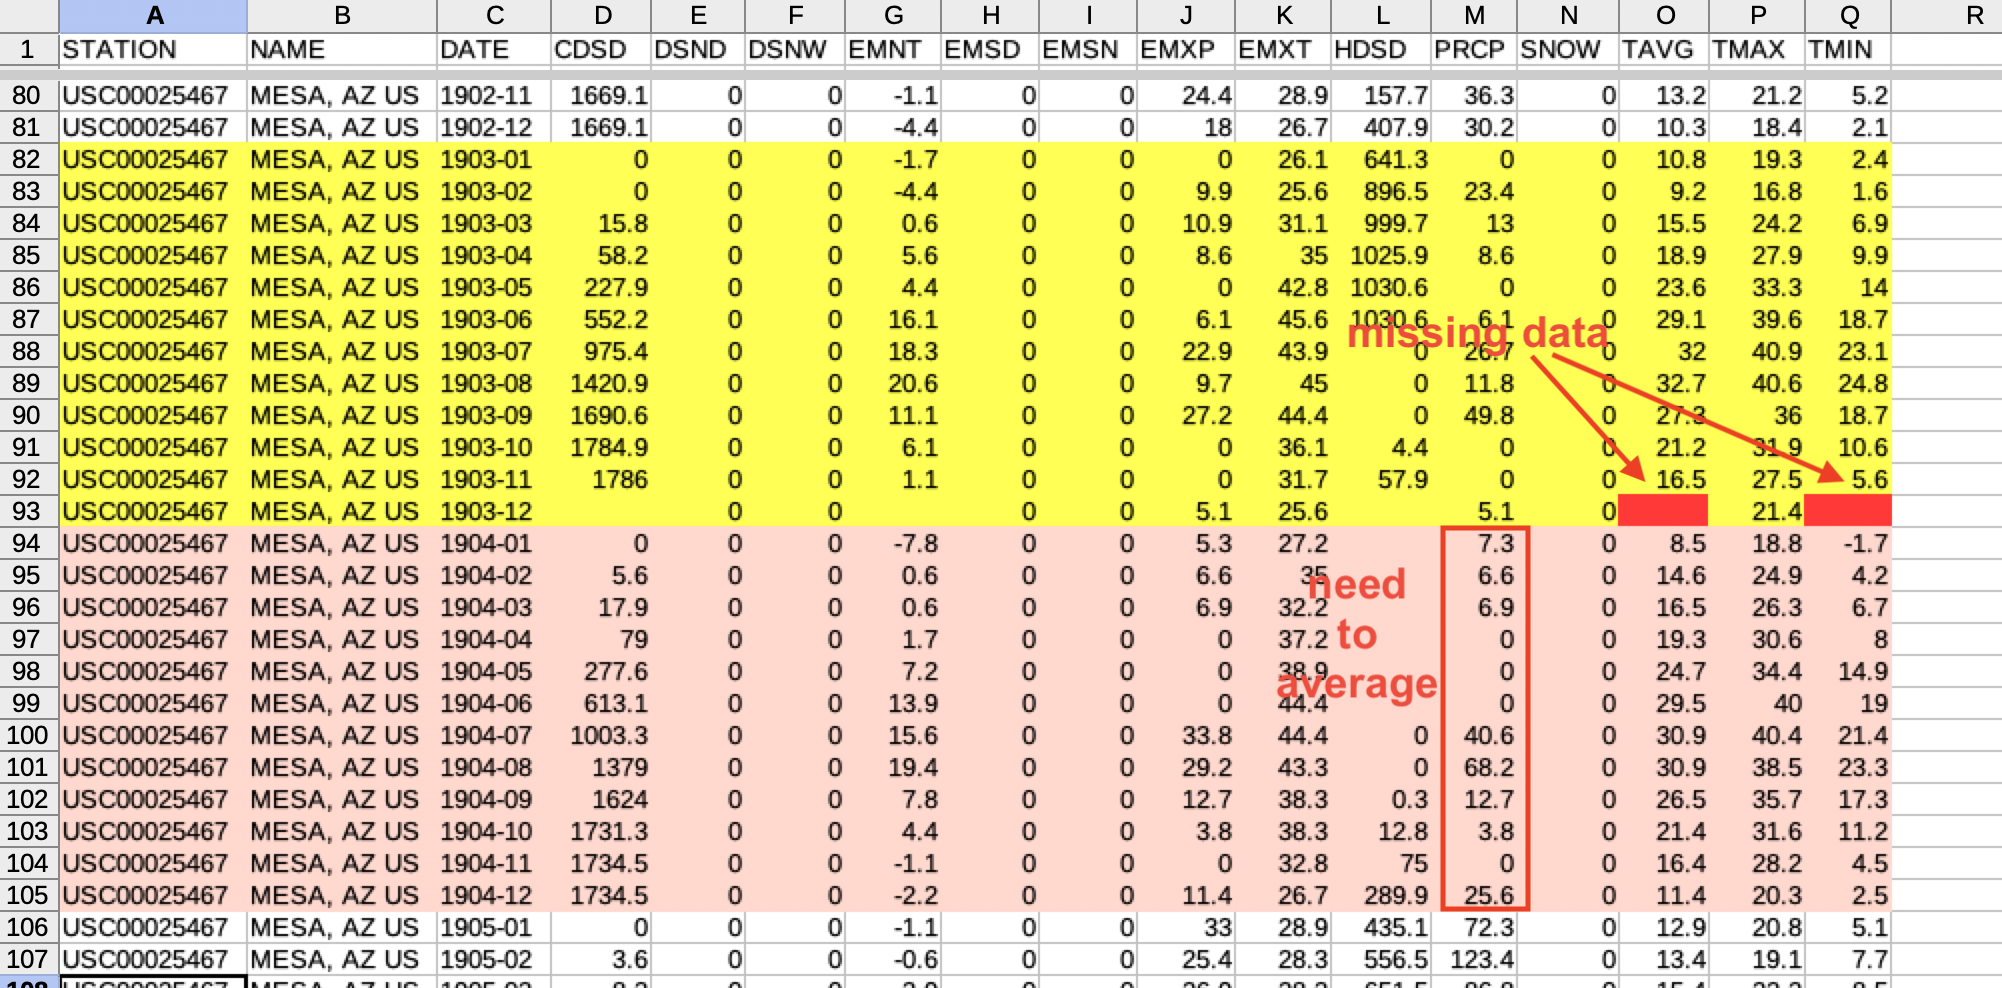2002x988 pixels.
Task: Select EMNT value -7.8 in row 94
Action: coord(893,543)
